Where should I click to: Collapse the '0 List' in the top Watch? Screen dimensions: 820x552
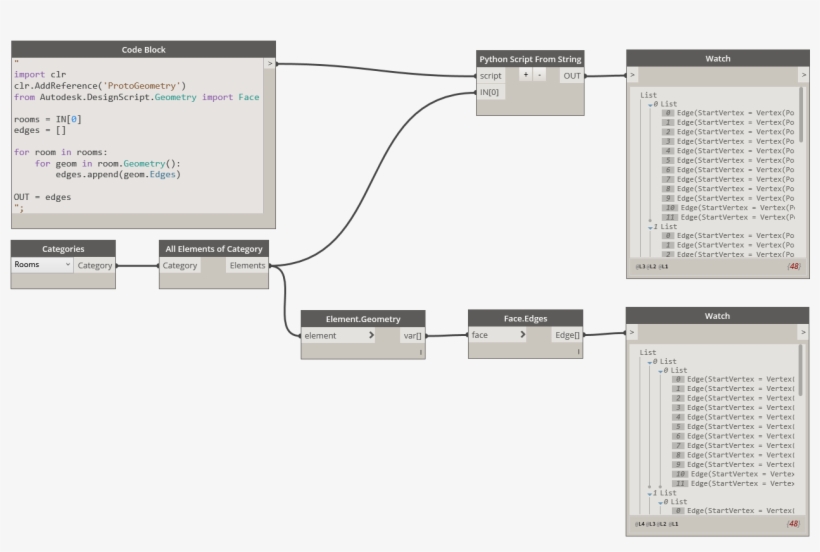coord(651,105)
